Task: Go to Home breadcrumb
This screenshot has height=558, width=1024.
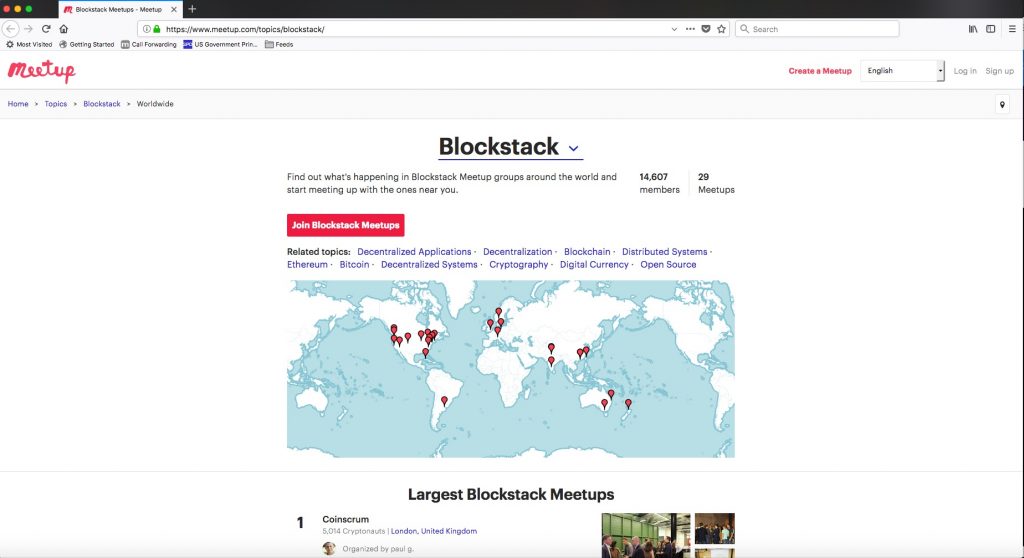Action: pos(18,104)
